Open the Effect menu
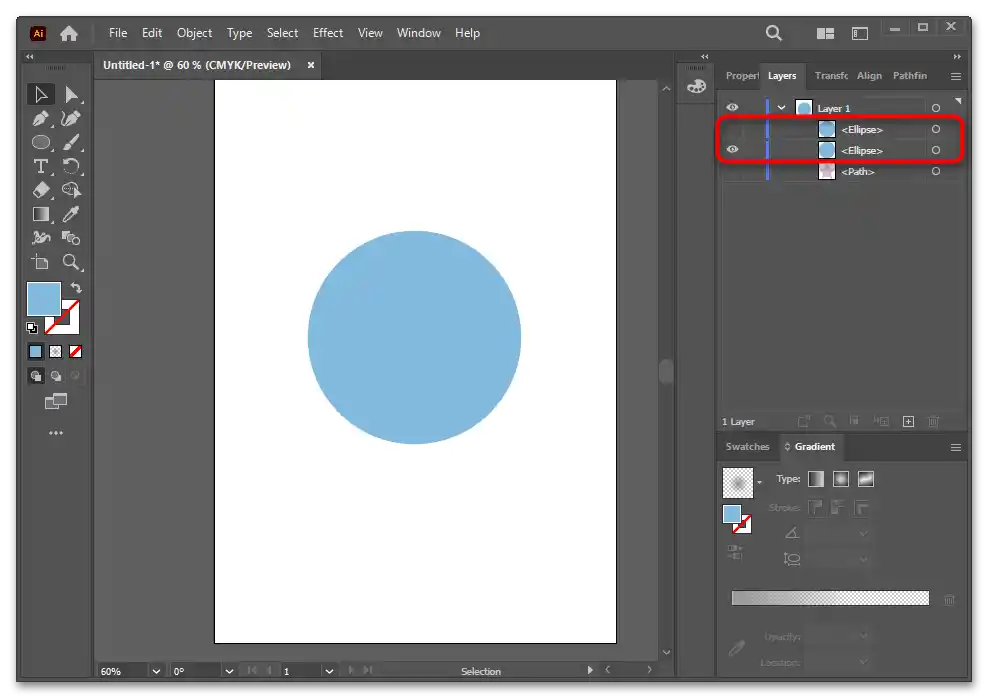Image resolution: width=988 pixels, height=698 pixels. click(x=328, y=33)
